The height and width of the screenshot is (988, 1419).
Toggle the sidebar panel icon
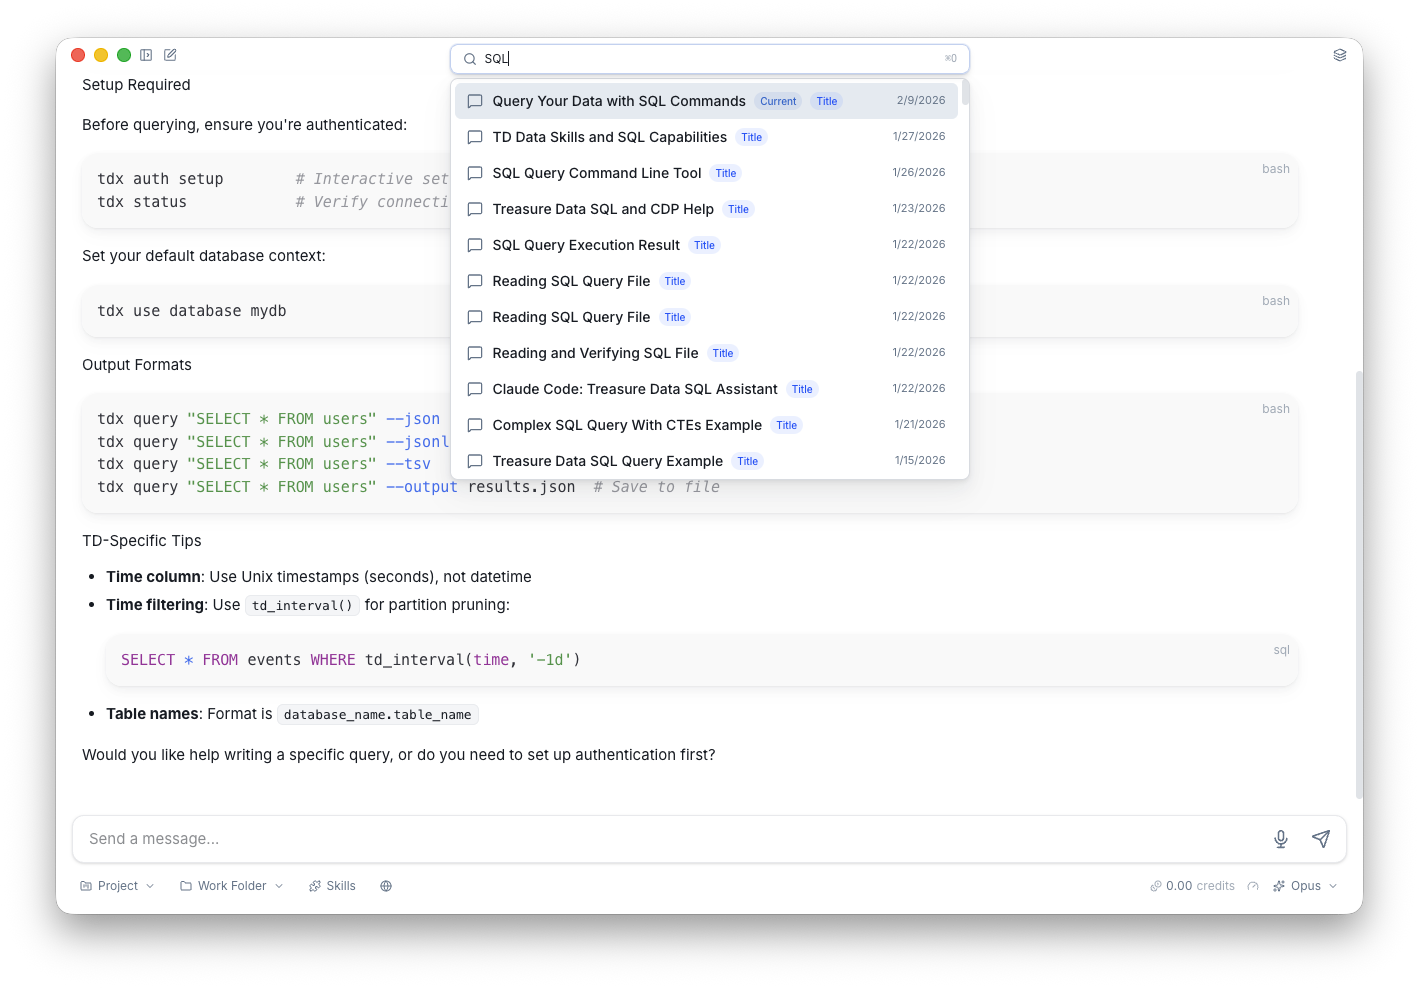click(146, 55)
